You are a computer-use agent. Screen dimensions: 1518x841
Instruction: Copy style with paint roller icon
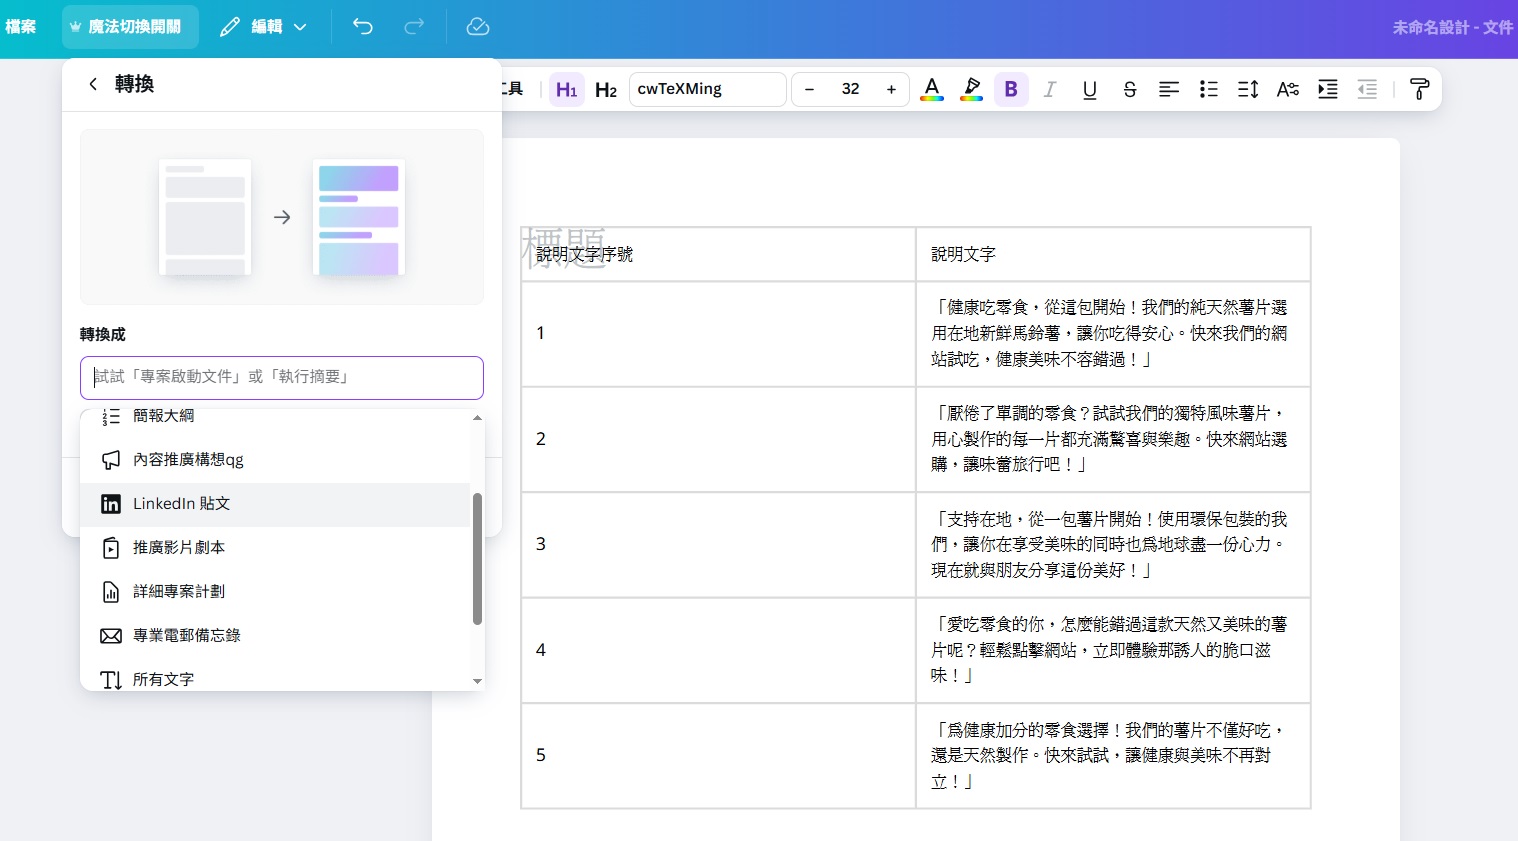[1419, 89]
